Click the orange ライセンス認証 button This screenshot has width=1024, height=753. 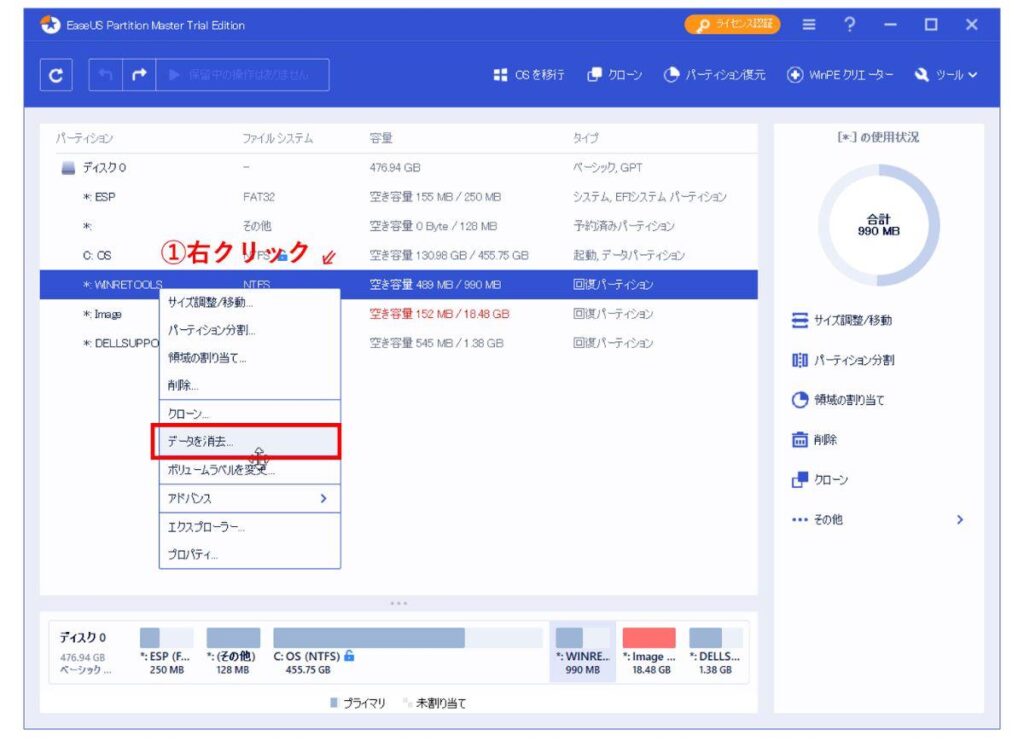pos(732,25)
